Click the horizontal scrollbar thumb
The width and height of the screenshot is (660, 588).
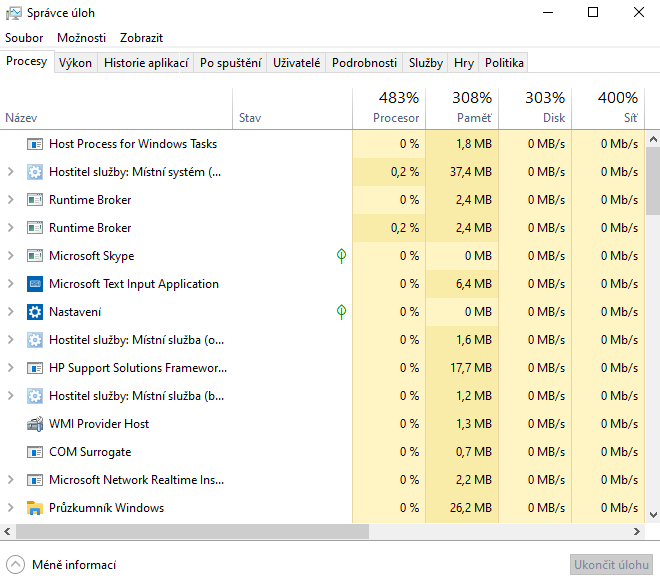point(192,532)
